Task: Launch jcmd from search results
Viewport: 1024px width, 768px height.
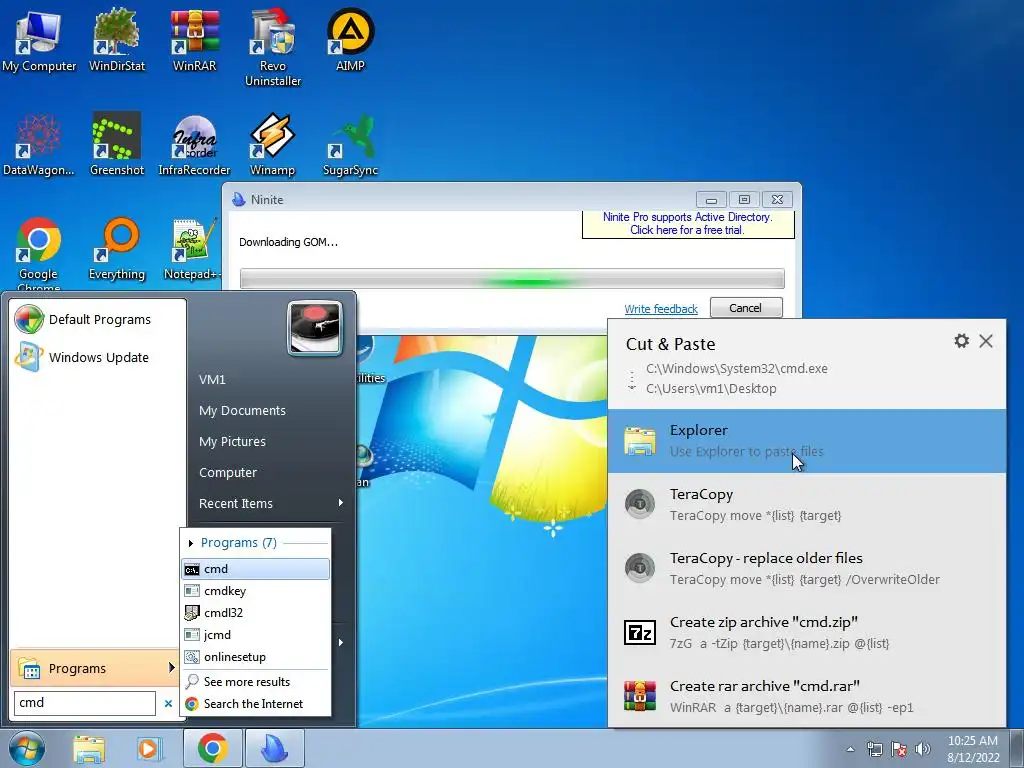Action: click(255, 635)
